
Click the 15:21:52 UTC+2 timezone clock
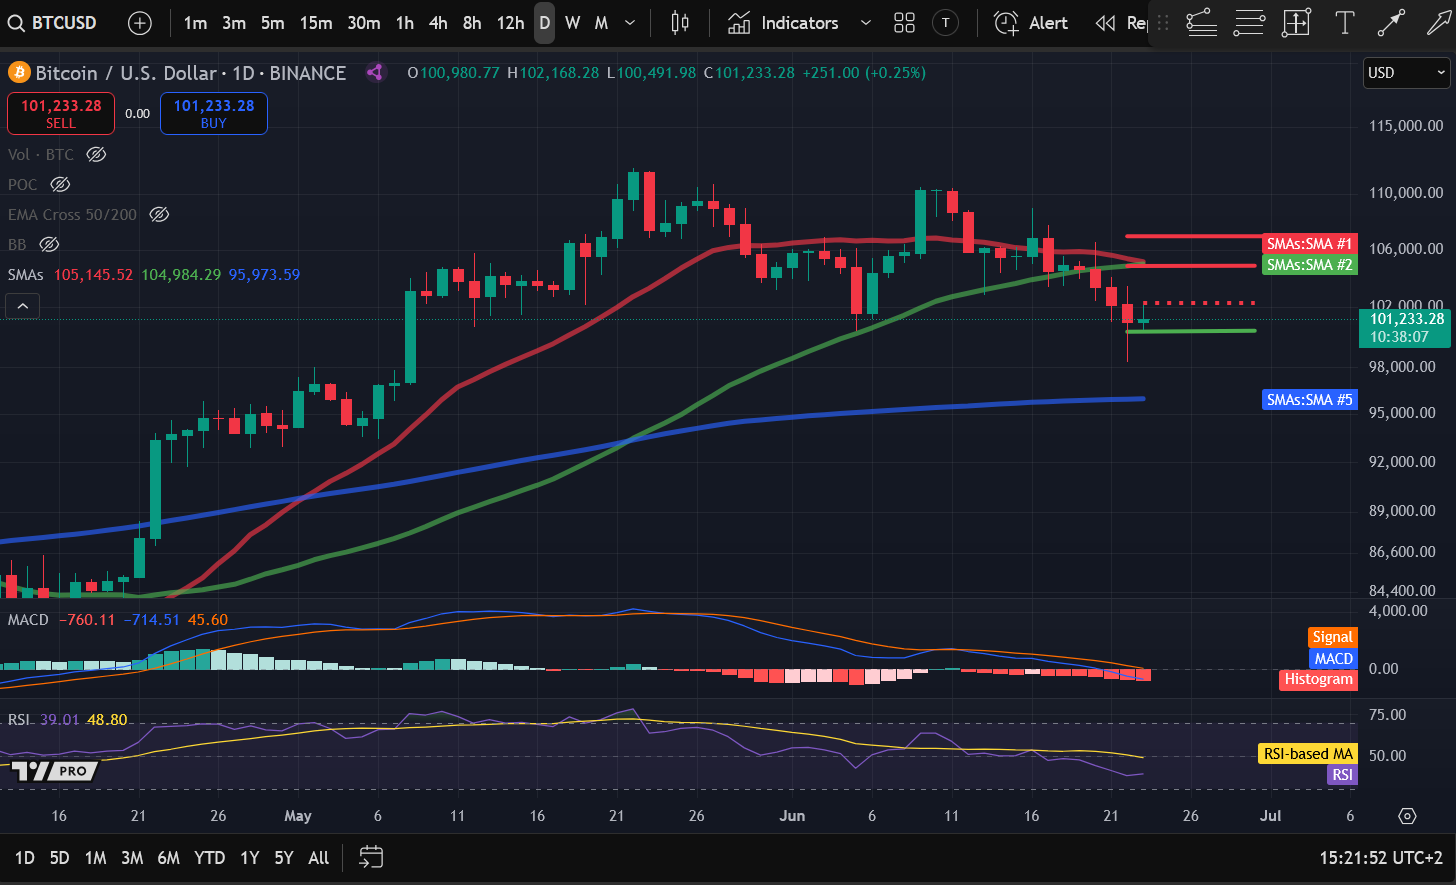coord(1380,857)
